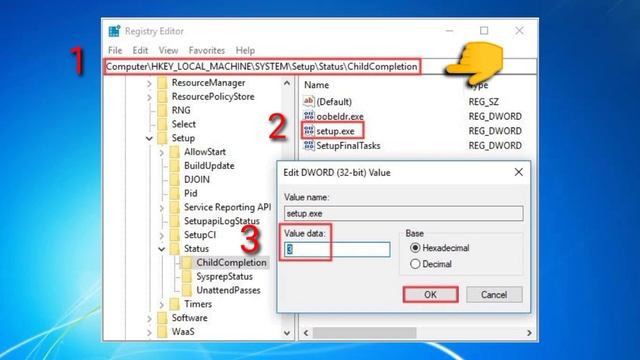Click the DJOIN folder icon
640x360 pixels.
coord(175,180)
